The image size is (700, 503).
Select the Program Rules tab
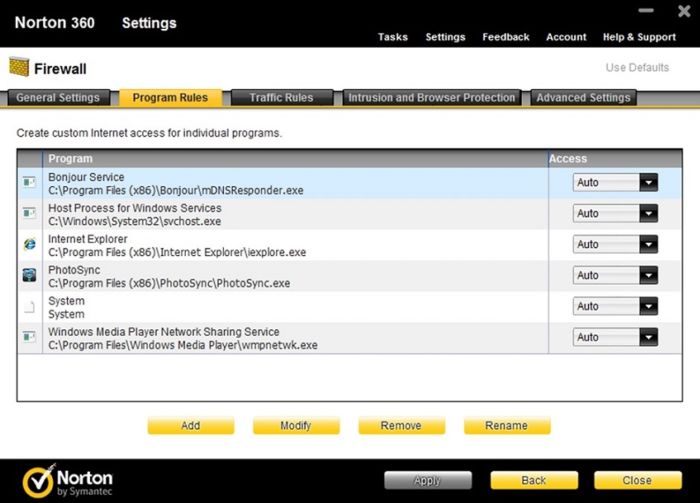click(170, 97)
